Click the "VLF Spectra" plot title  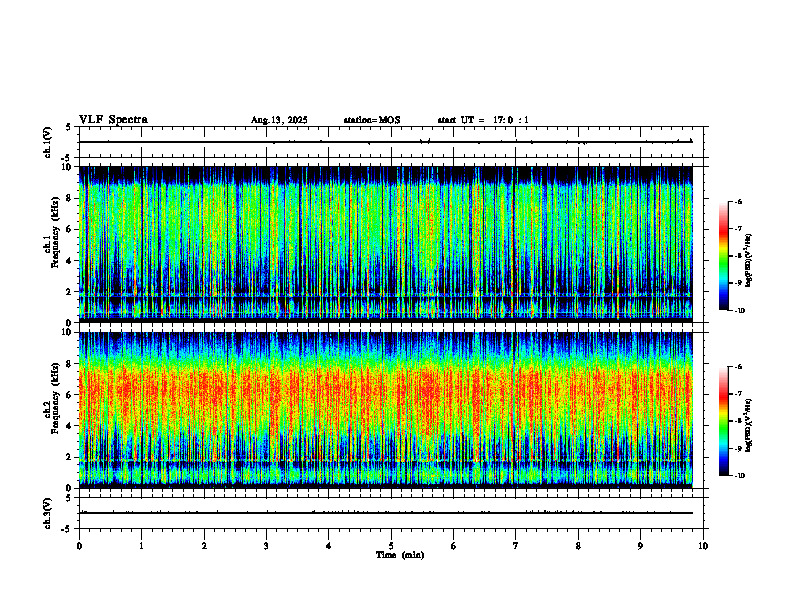113,120
